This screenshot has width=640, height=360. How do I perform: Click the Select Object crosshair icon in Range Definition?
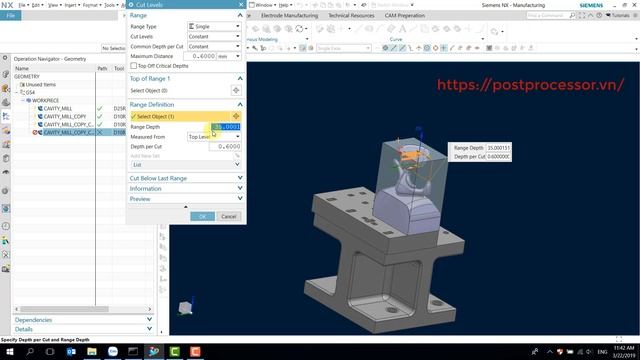pos(236,116)
